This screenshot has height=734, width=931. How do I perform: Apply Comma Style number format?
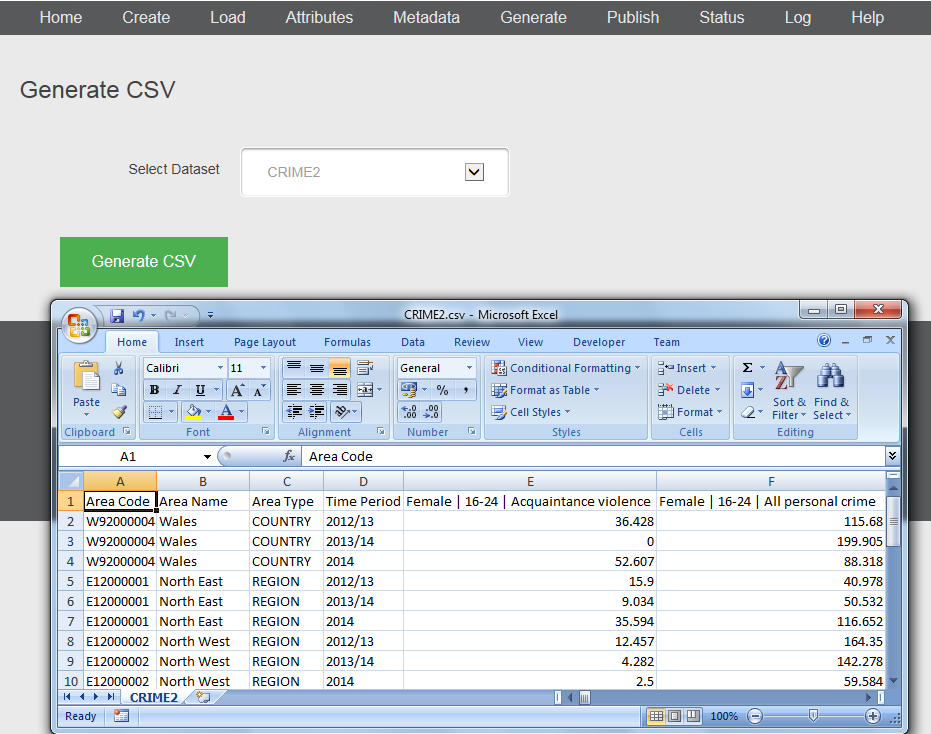point(466,390)
